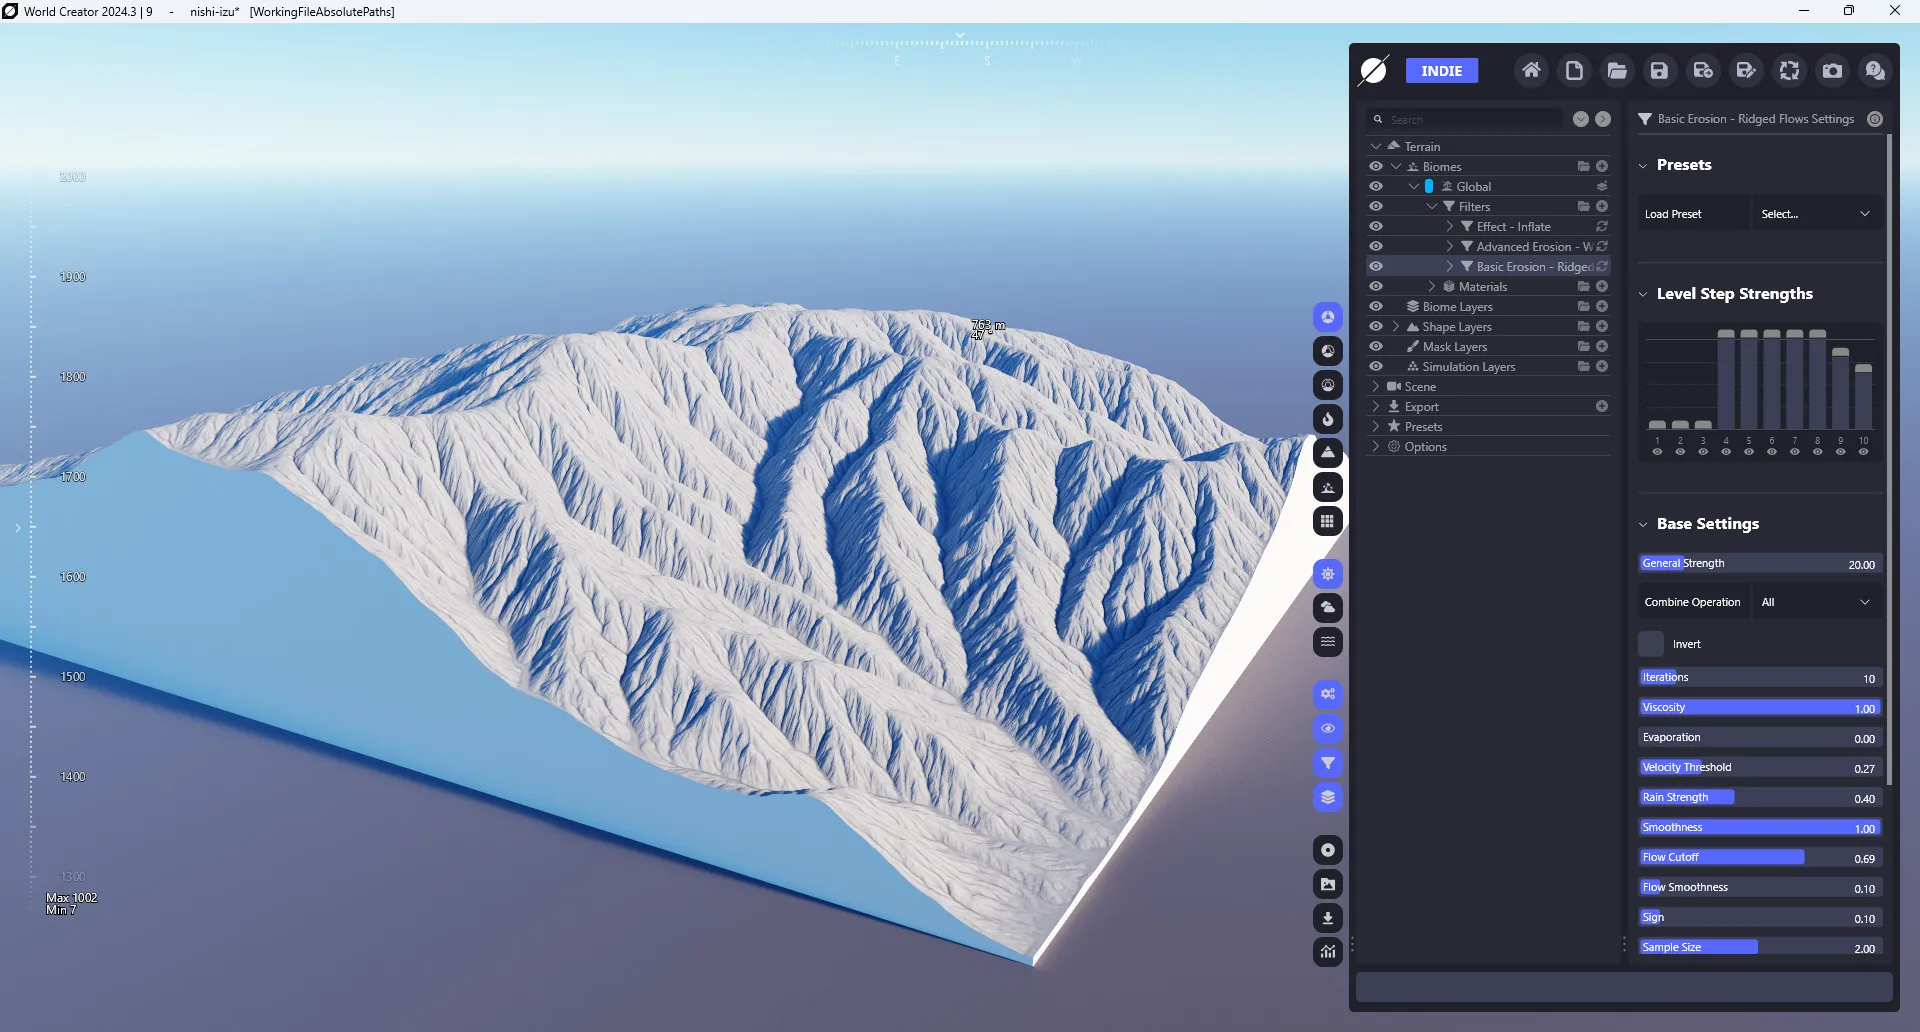Click the Home icon in top toolbar
This screenshot has width=1920, height=1032.
1531,71
